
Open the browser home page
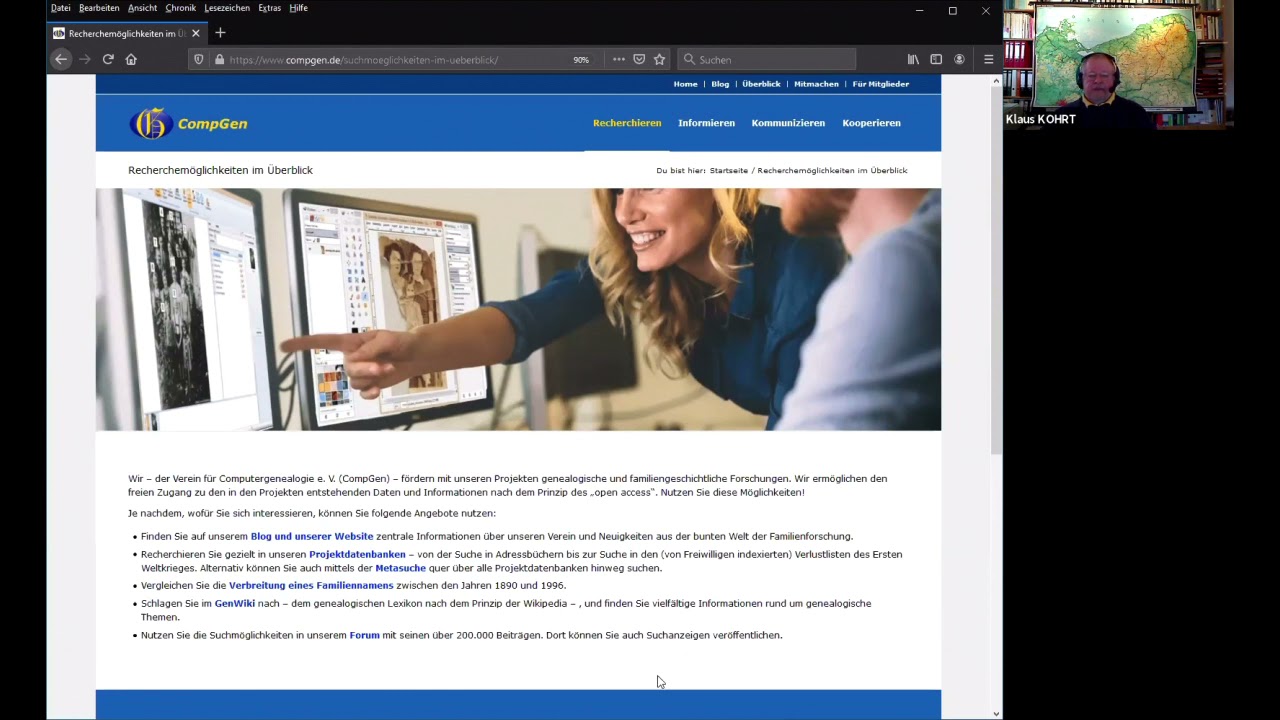131,59
